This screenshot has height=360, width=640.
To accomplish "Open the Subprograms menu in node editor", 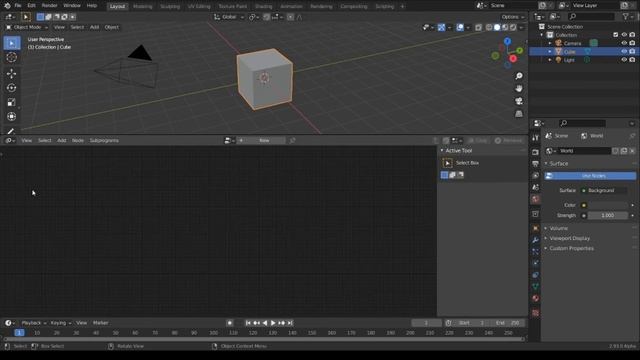I will (104, 140).
